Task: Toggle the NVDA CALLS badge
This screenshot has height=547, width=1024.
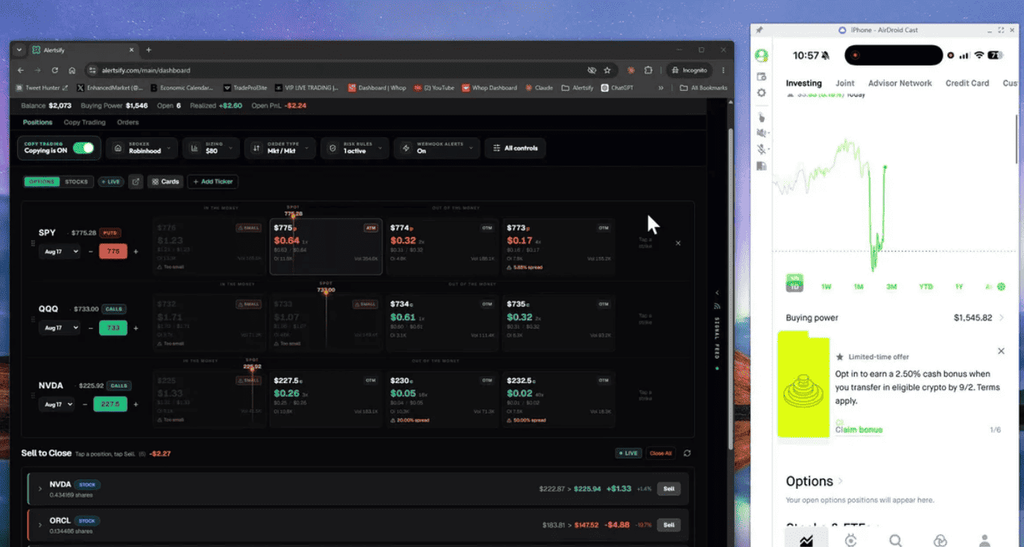Action: point(118,386)
